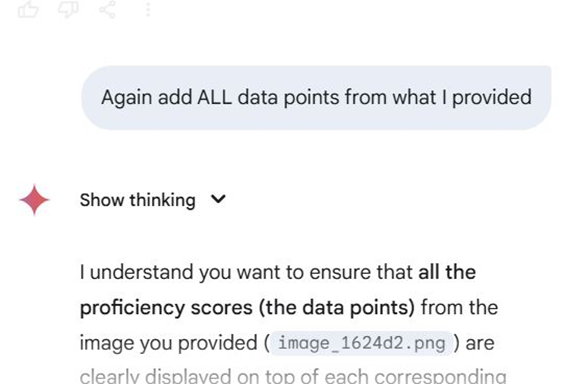The image size is (564, 384).
Task: Click the words 'from the' after bold text
Action: pyautogui.click(x=459, y=308)
